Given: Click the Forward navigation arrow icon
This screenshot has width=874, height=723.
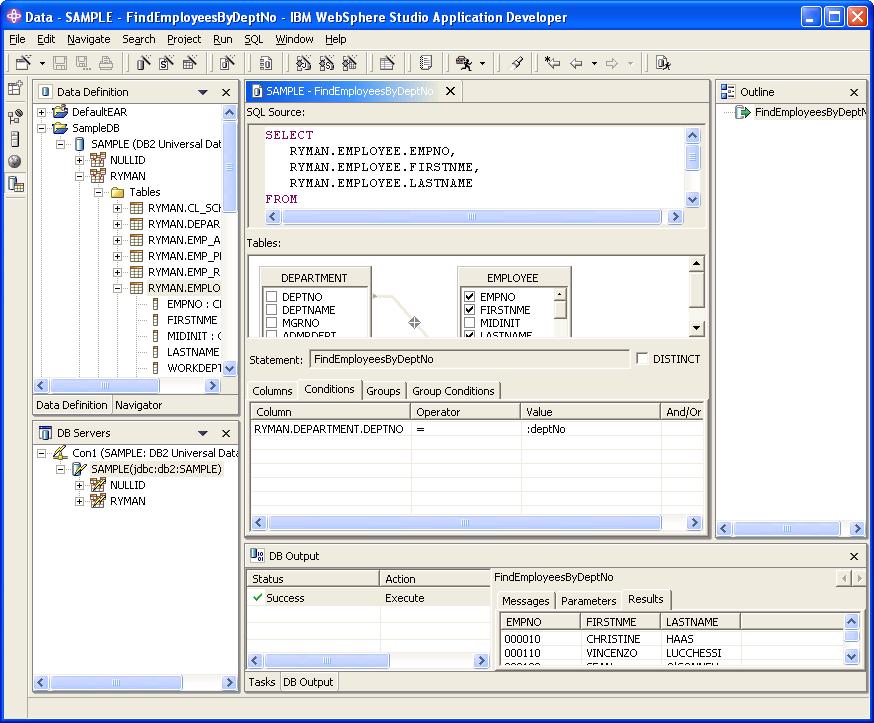Looking at the screenshot, I should click(x=611, y=64).
